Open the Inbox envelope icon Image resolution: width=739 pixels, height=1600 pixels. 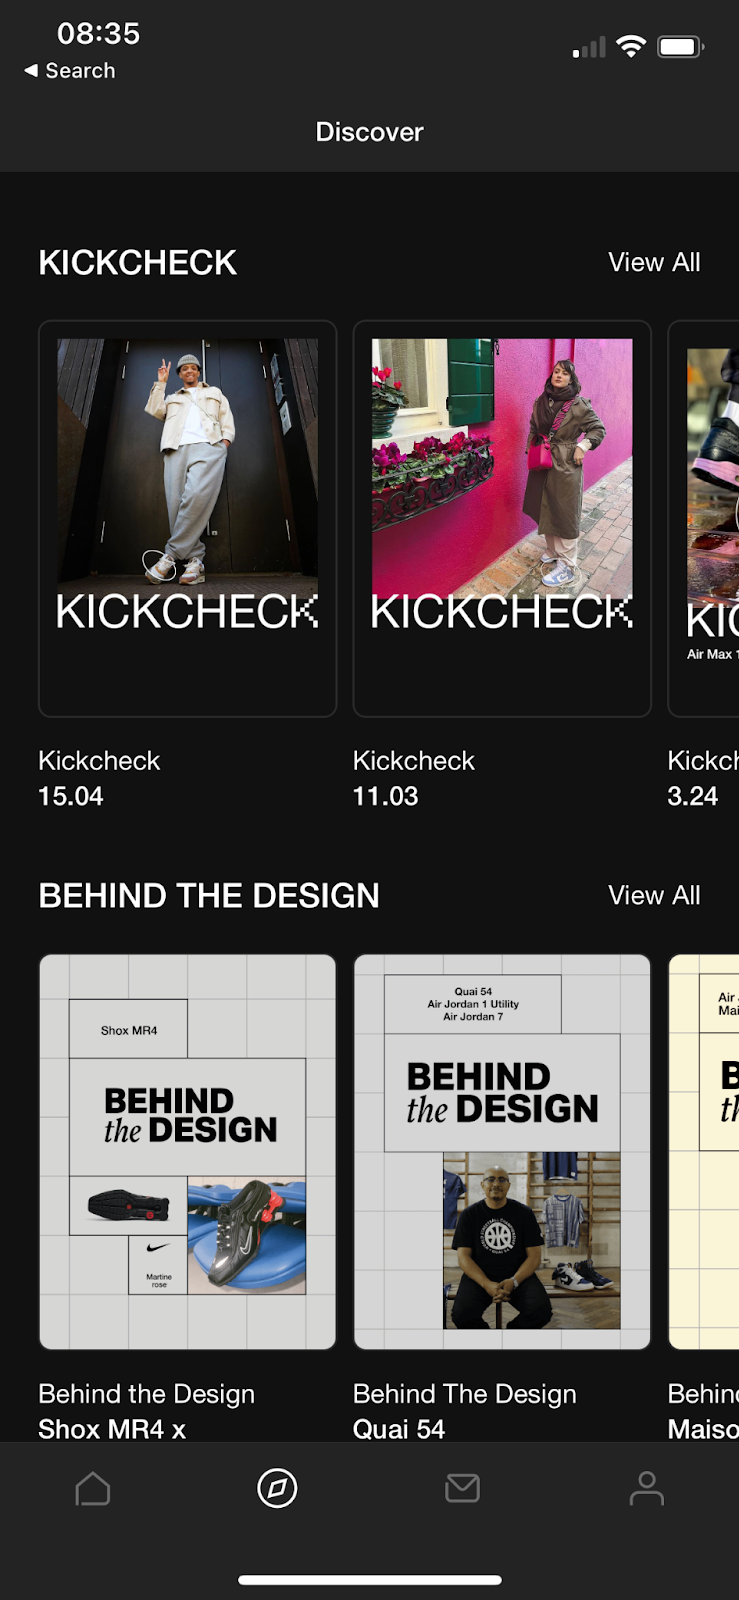[x=462, y=1489]
